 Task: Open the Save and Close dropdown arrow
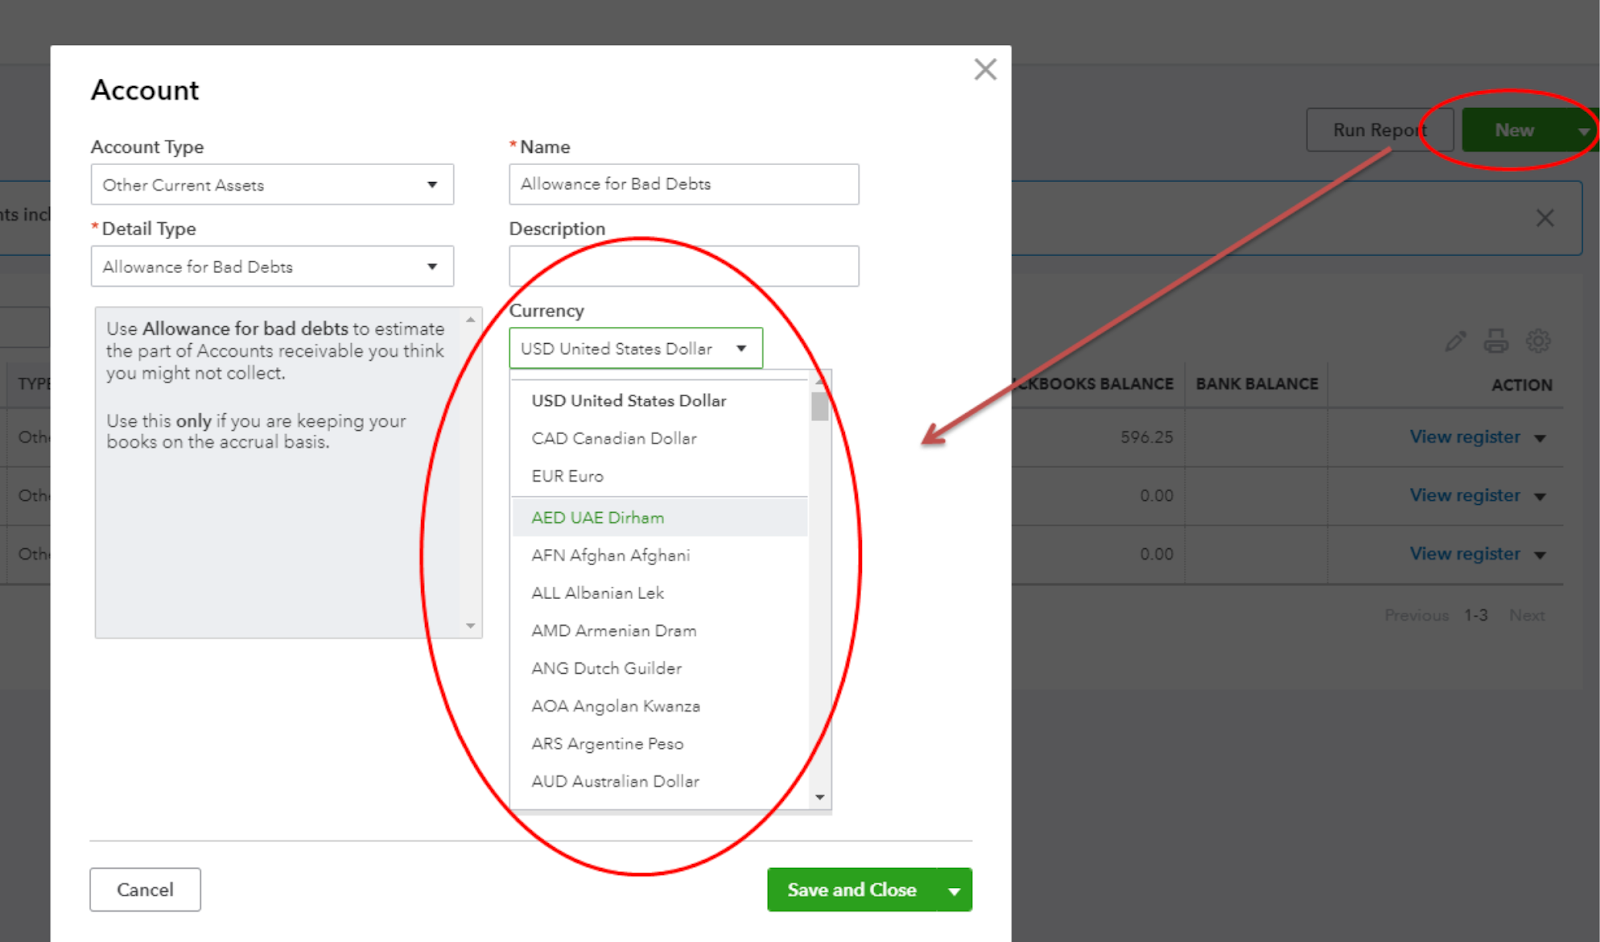click(955, 889)
